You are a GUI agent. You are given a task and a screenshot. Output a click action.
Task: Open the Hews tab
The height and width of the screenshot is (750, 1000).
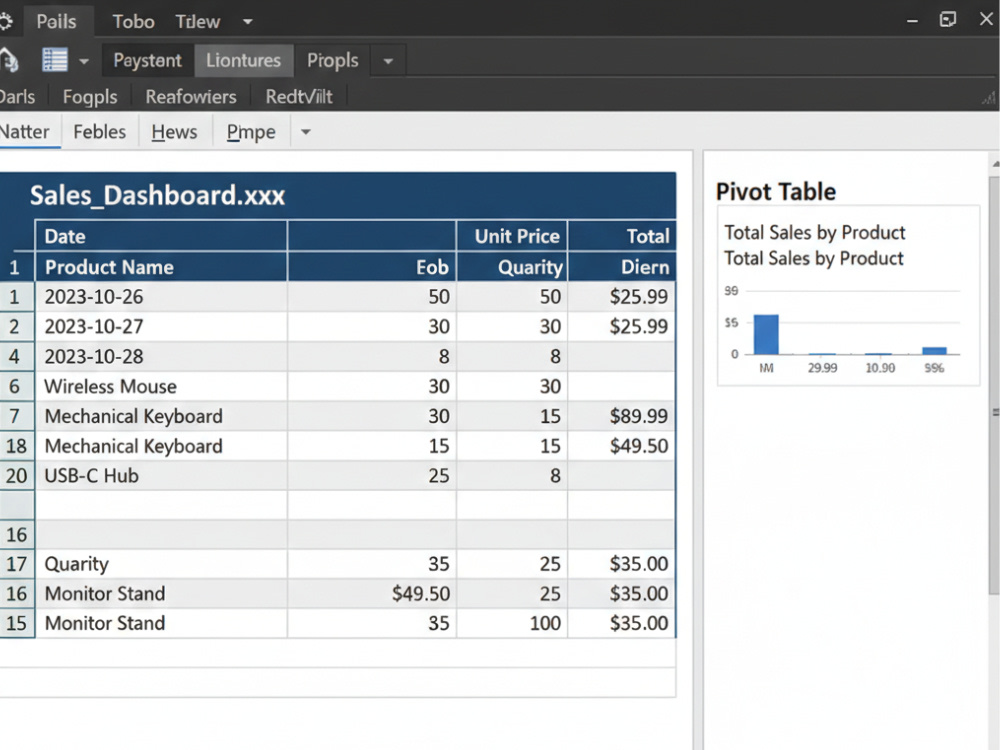[x=174, y=132]
